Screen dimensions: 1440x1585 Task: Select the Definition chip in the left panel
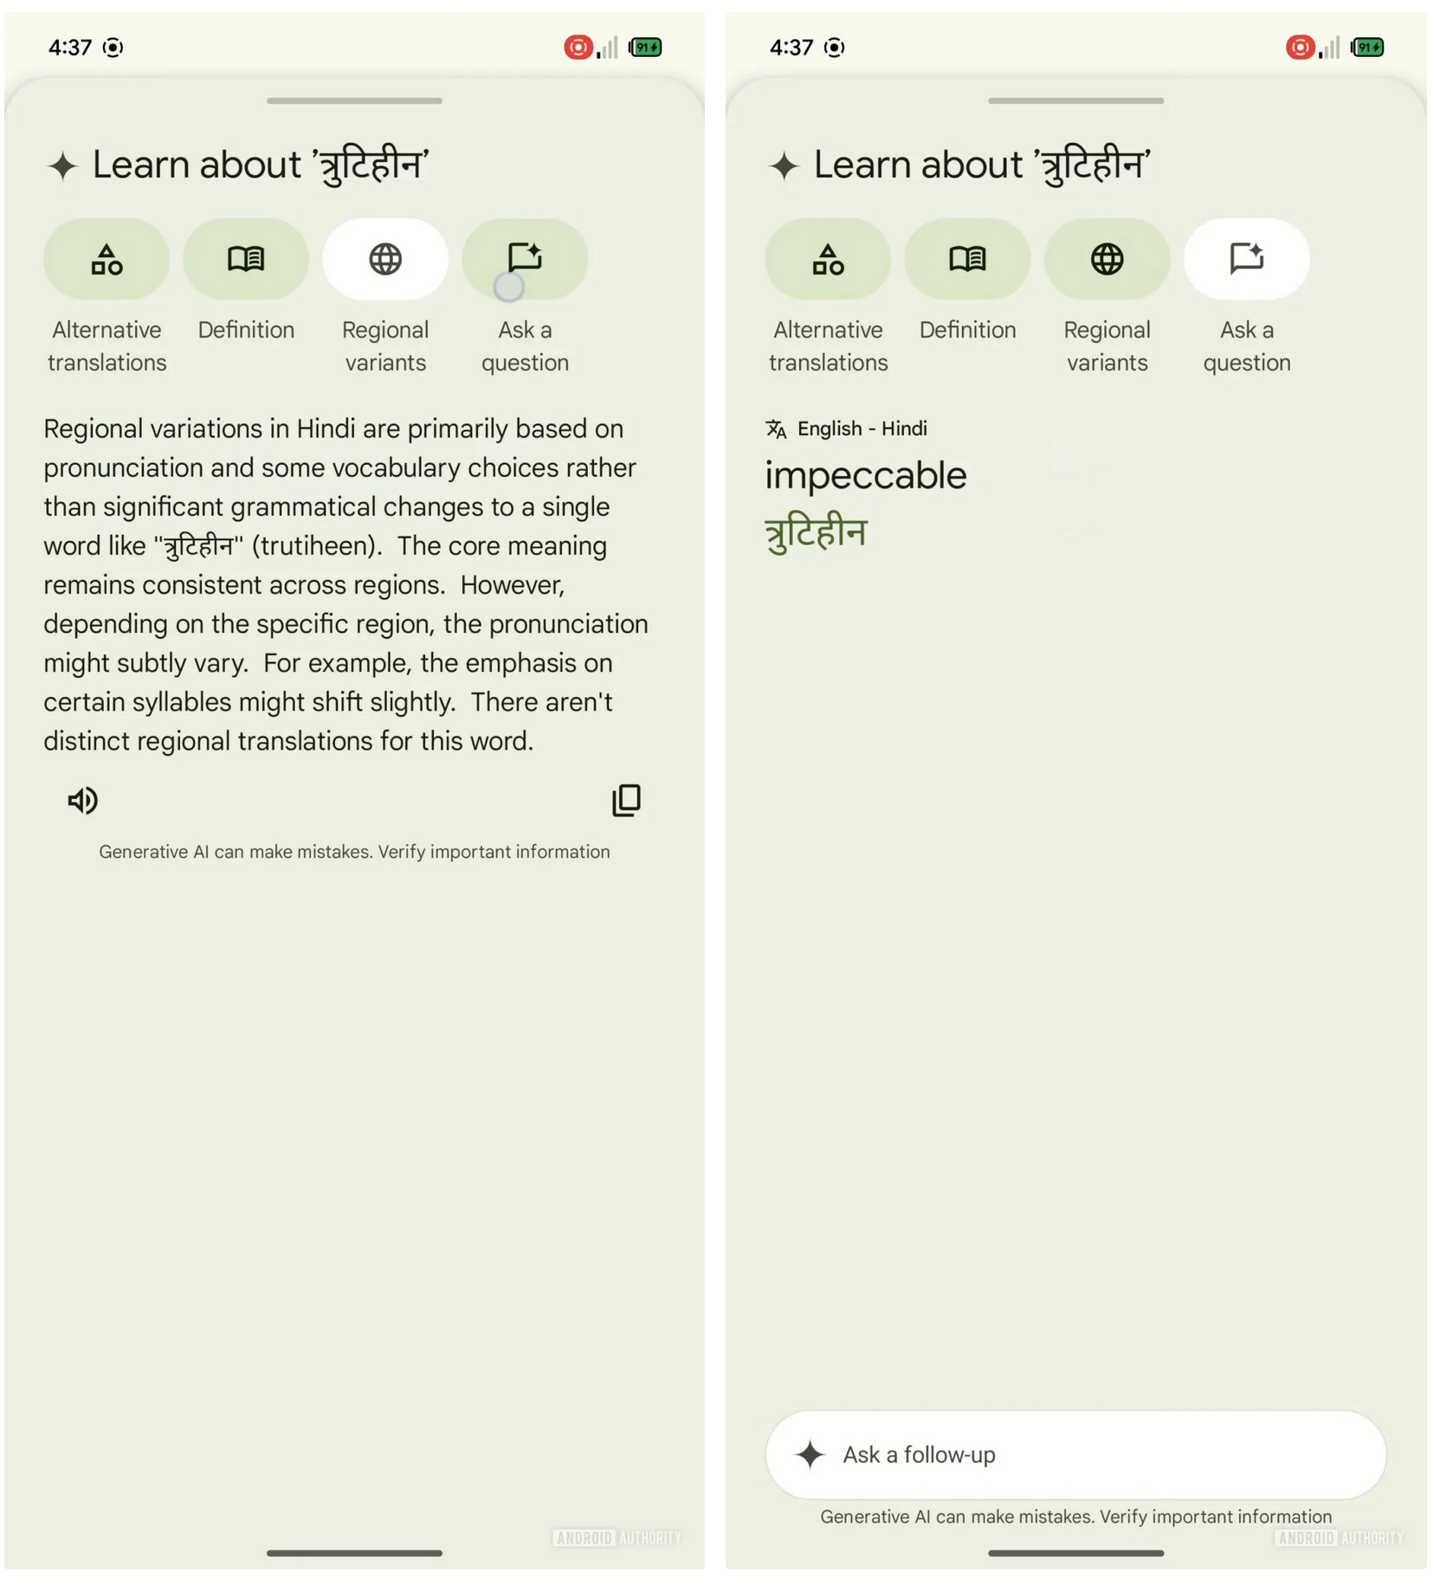click(x=246, y=260)
